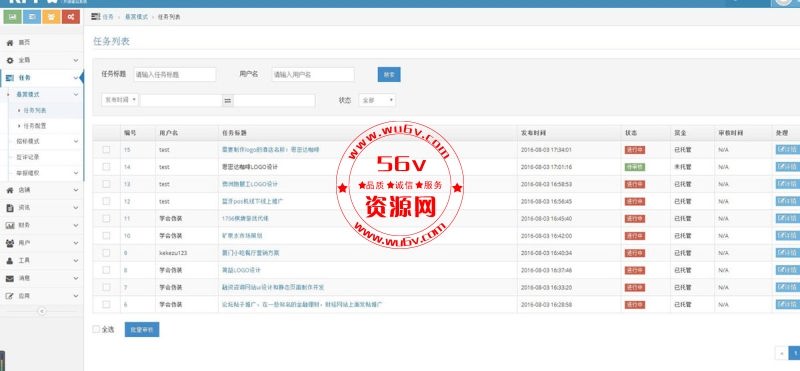Tick the checkbox for task 8
The height and width of the screenshot is (371, 800).
click(x=106, y=270)
